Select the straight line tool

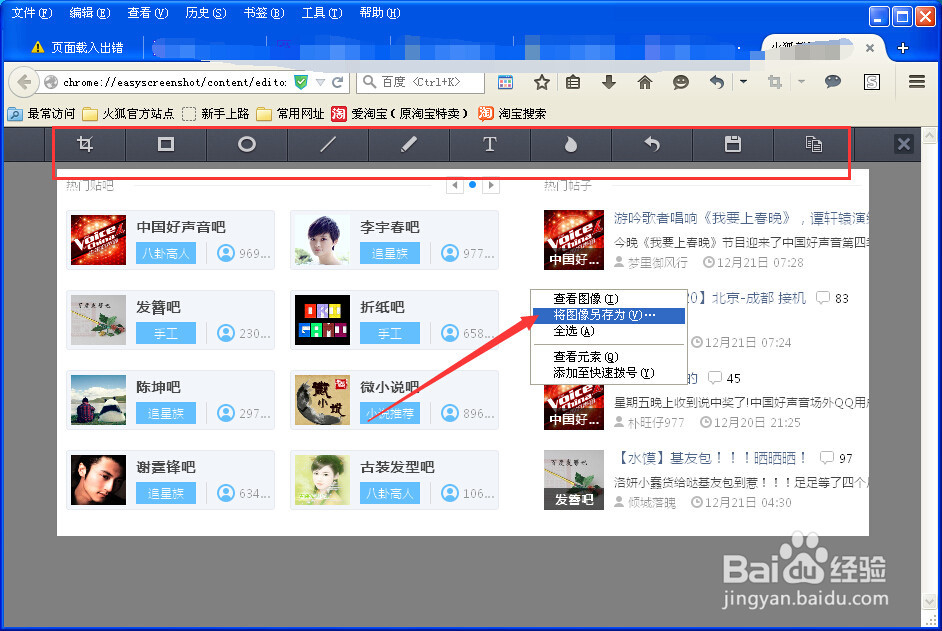tap(328, 144)
